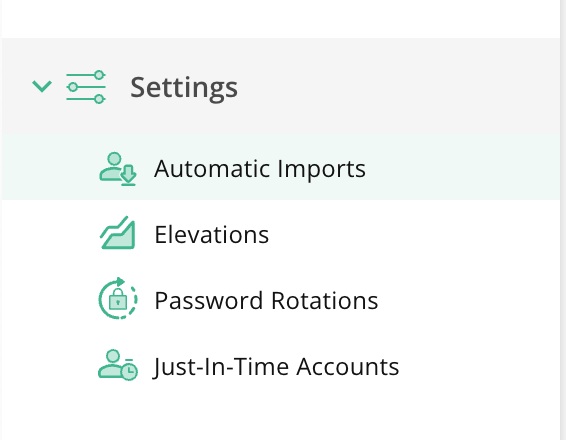
Task: Click the sidebar's right border edge
Action: tap(561, 220)
